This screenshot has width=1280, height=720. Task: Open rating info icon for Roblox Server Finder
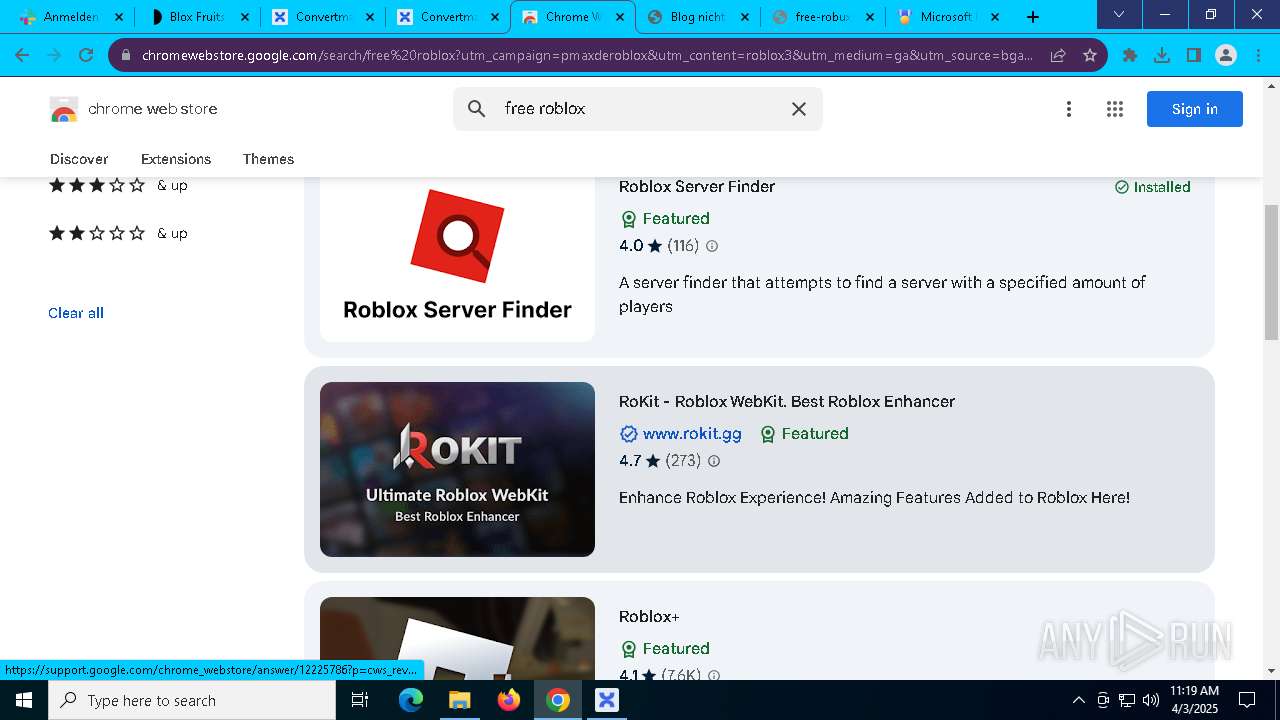tap(712, 246)
